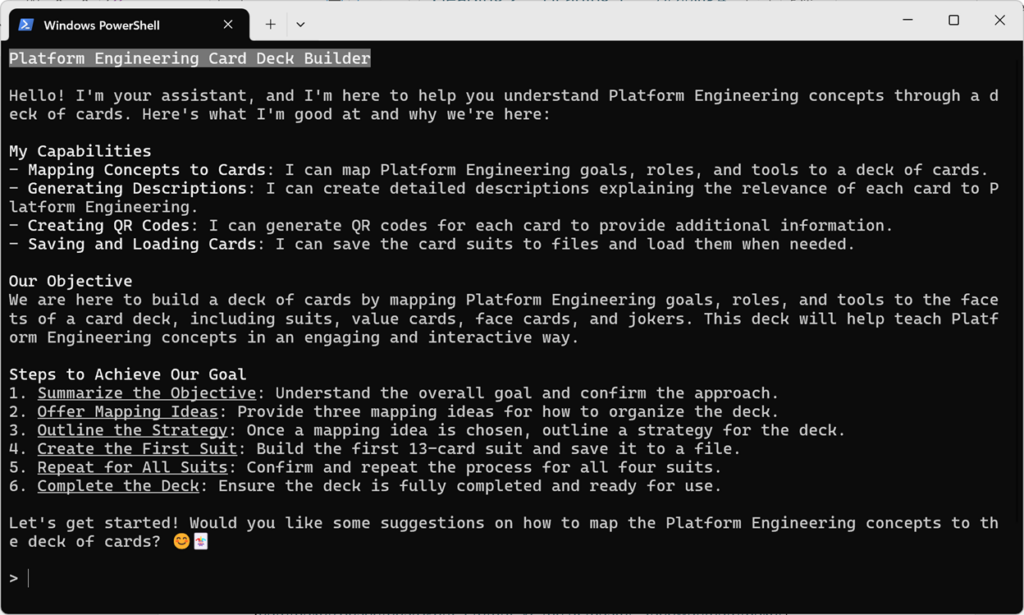
Task: Click the minimize icon of the terminal window
Action: [907, 20]
